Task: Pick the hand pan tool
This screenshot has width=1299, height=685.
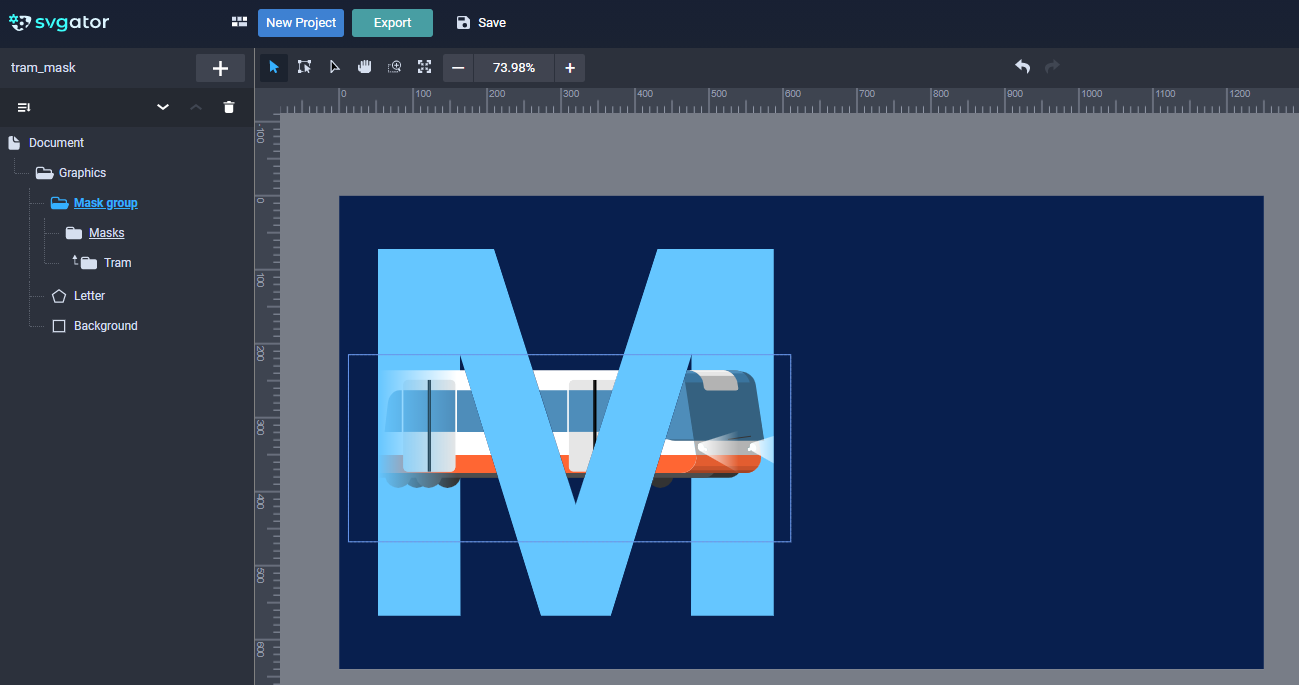Action: tap(365, 67)
